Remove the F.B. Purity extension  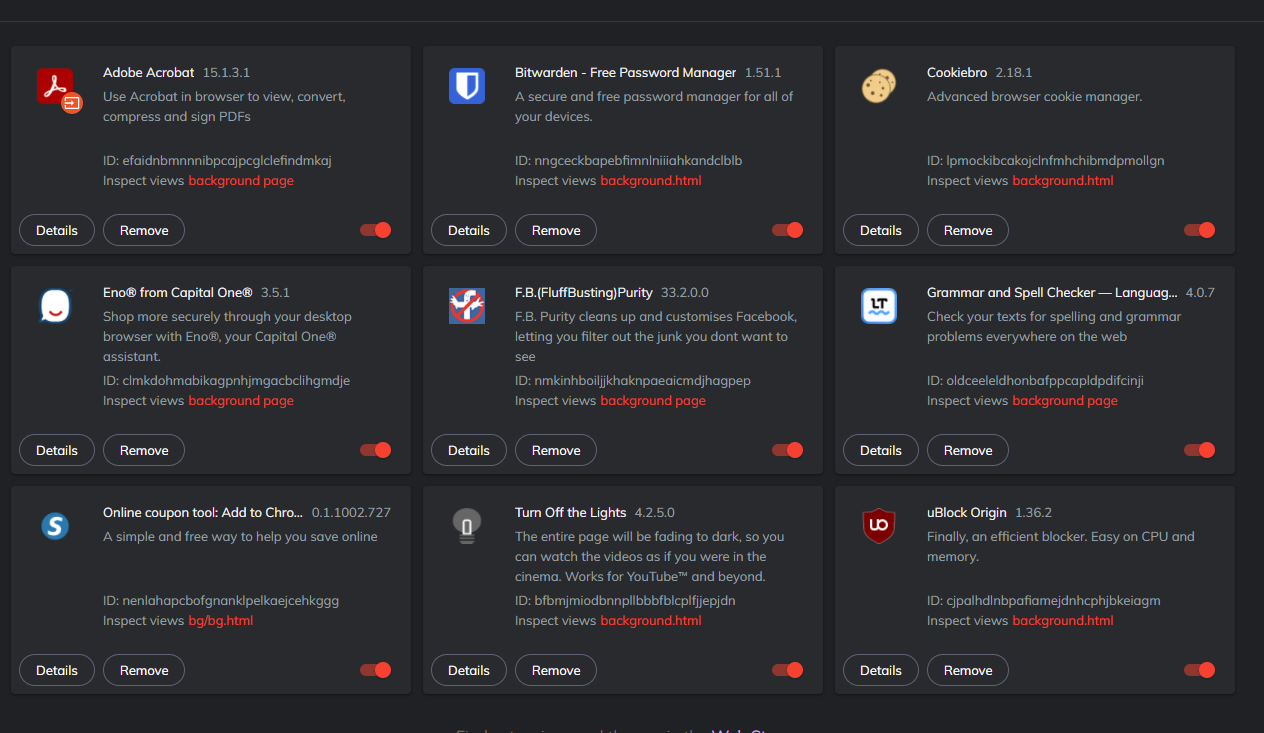pos(556,450)
